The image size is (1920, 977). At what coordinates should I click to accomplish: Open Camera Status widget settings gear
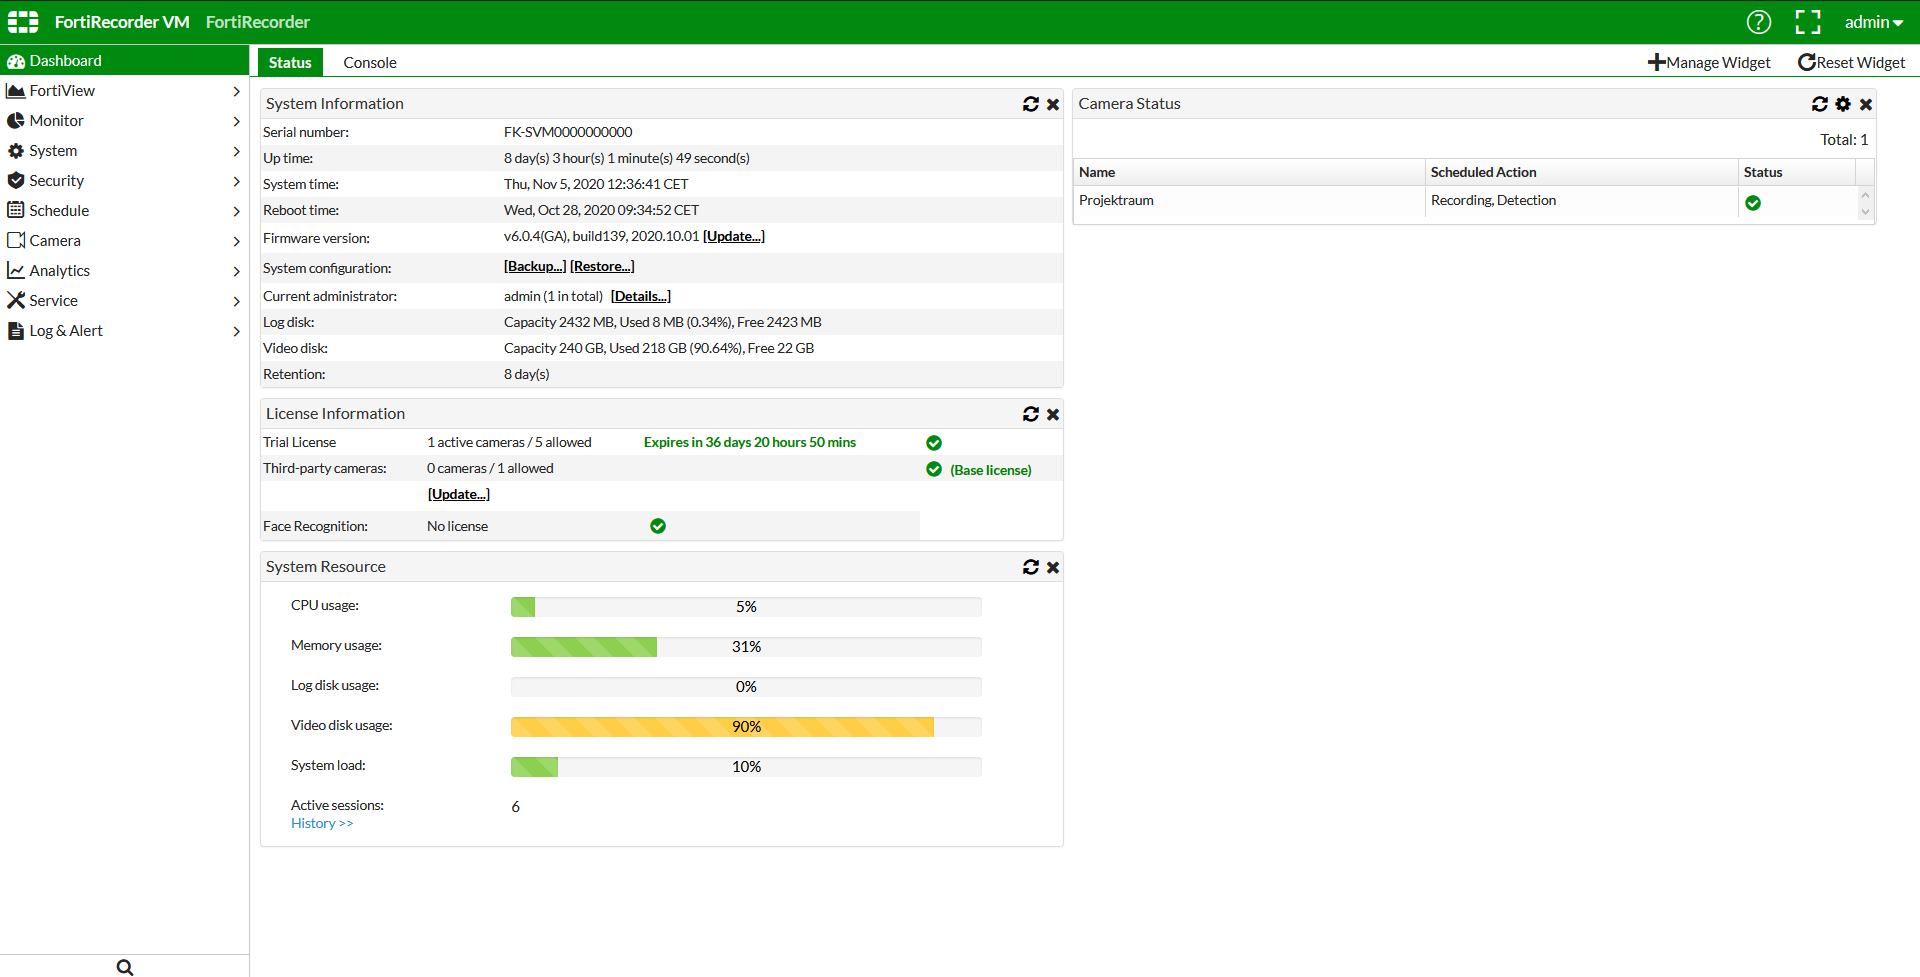click(x=1843, y=104)
